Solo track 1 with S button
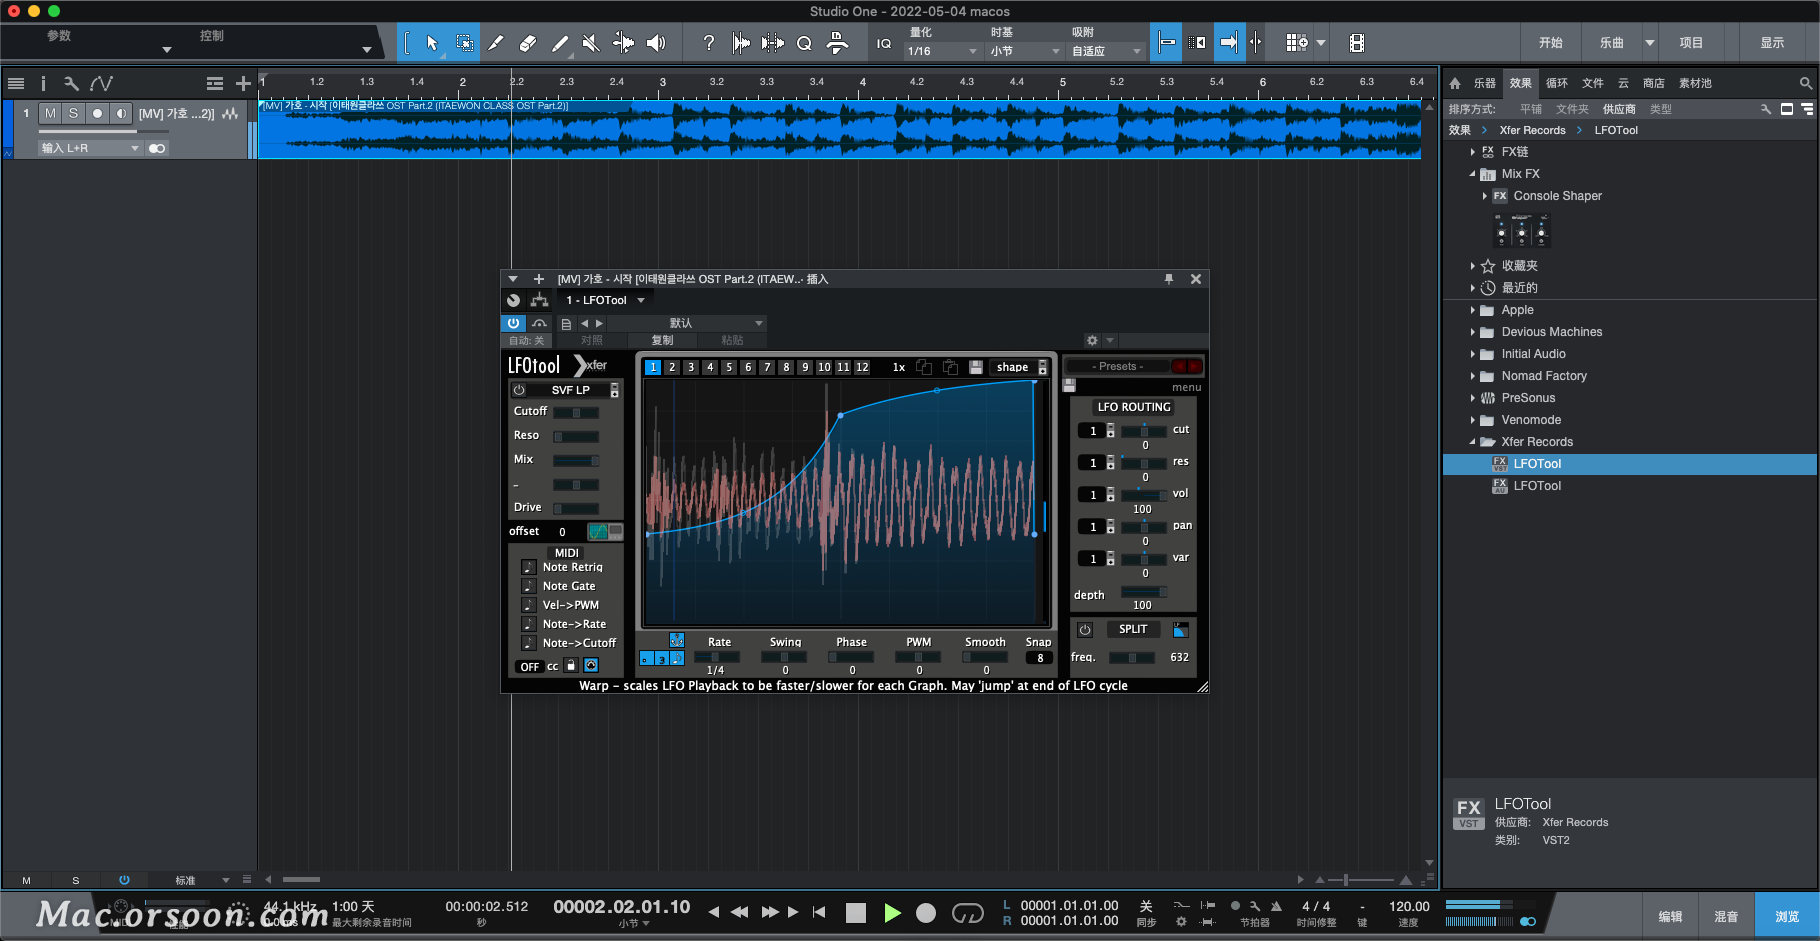Viewport: 1820px width, 941px height. (73, 113)
